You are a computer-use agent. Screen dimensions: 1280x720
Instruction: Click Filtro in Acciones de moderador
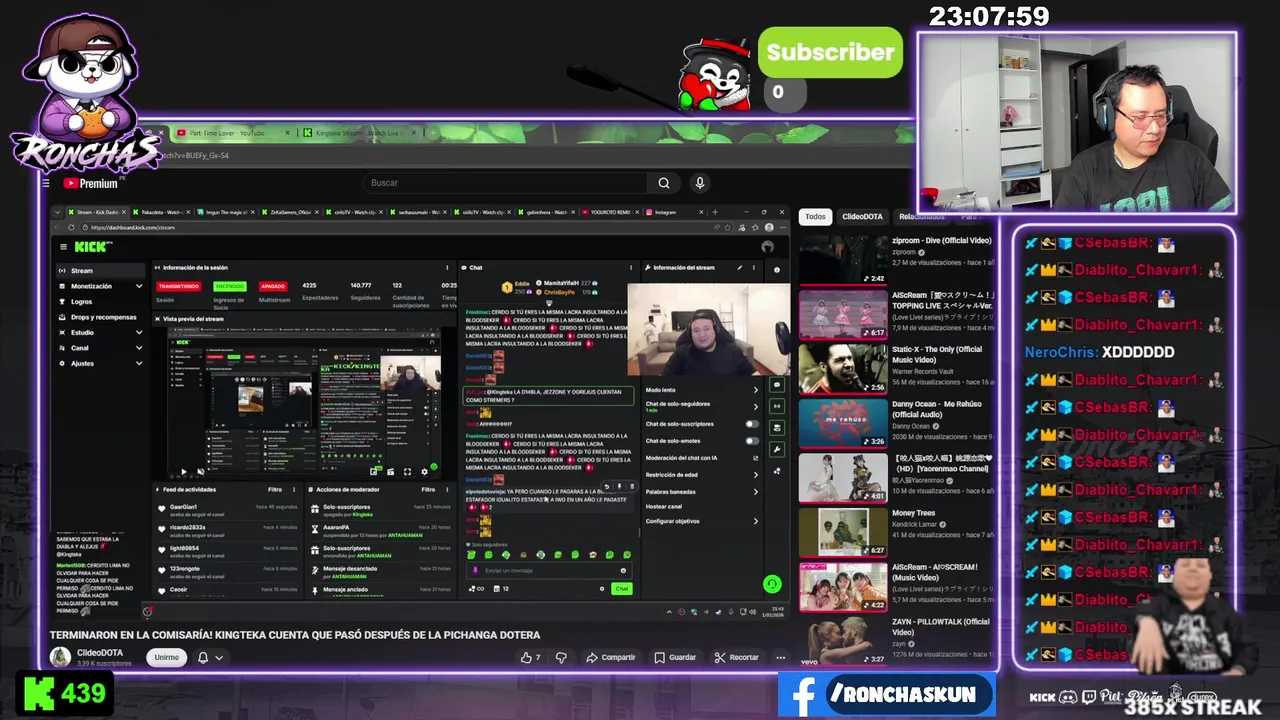[x=428, y=490]
